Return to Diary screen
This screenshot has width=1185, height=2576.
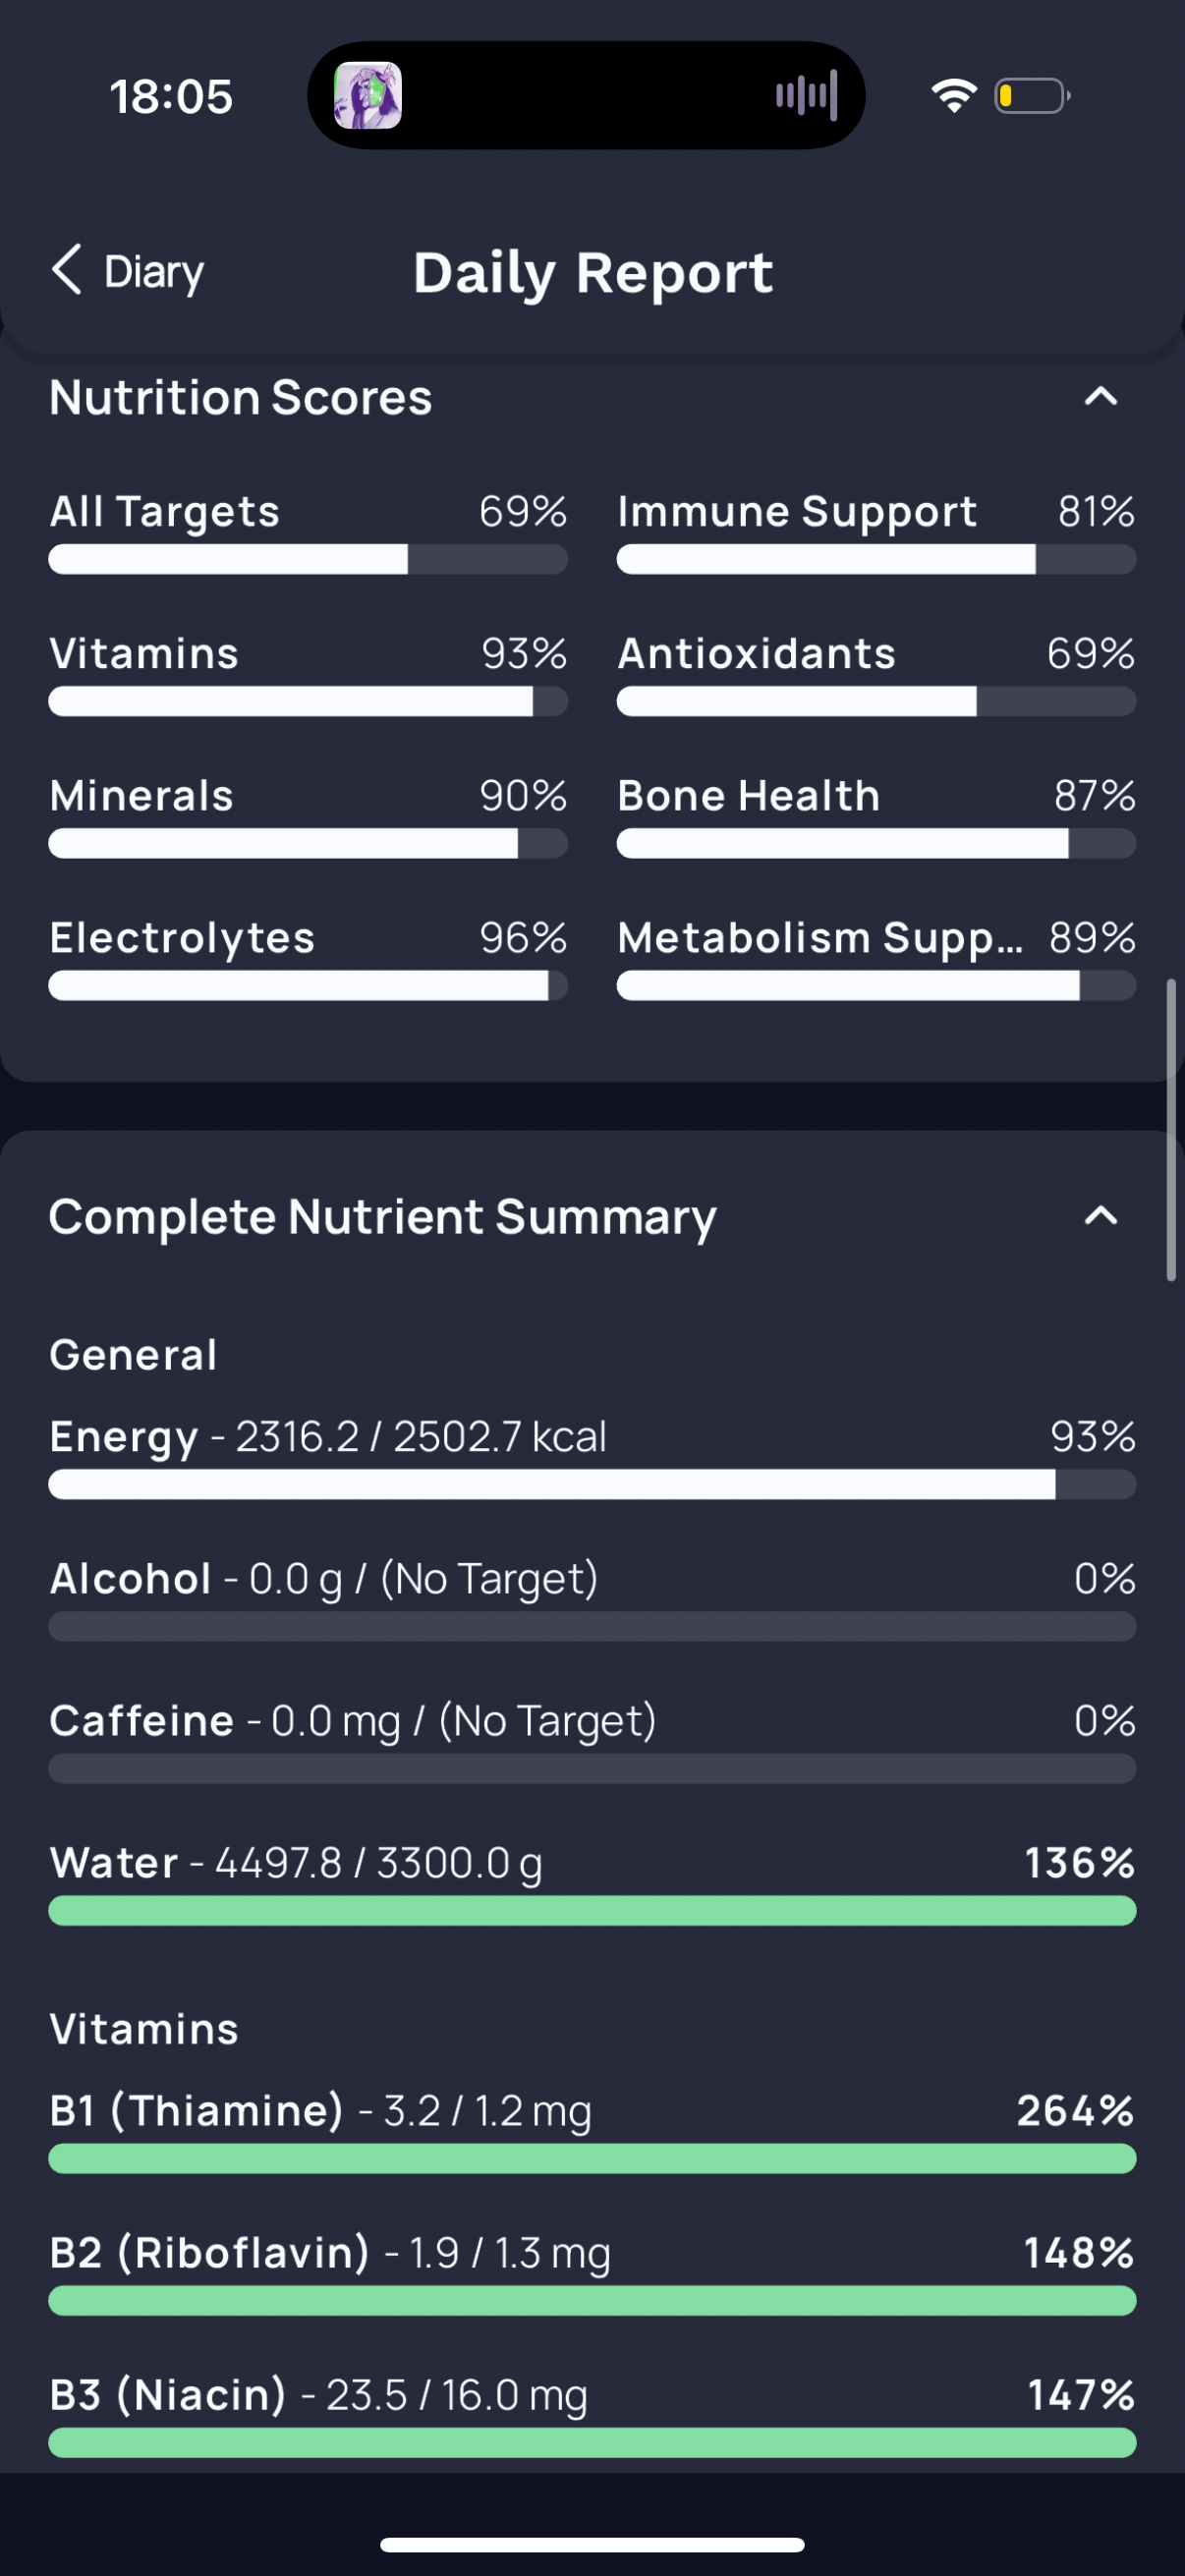(128, 271)
